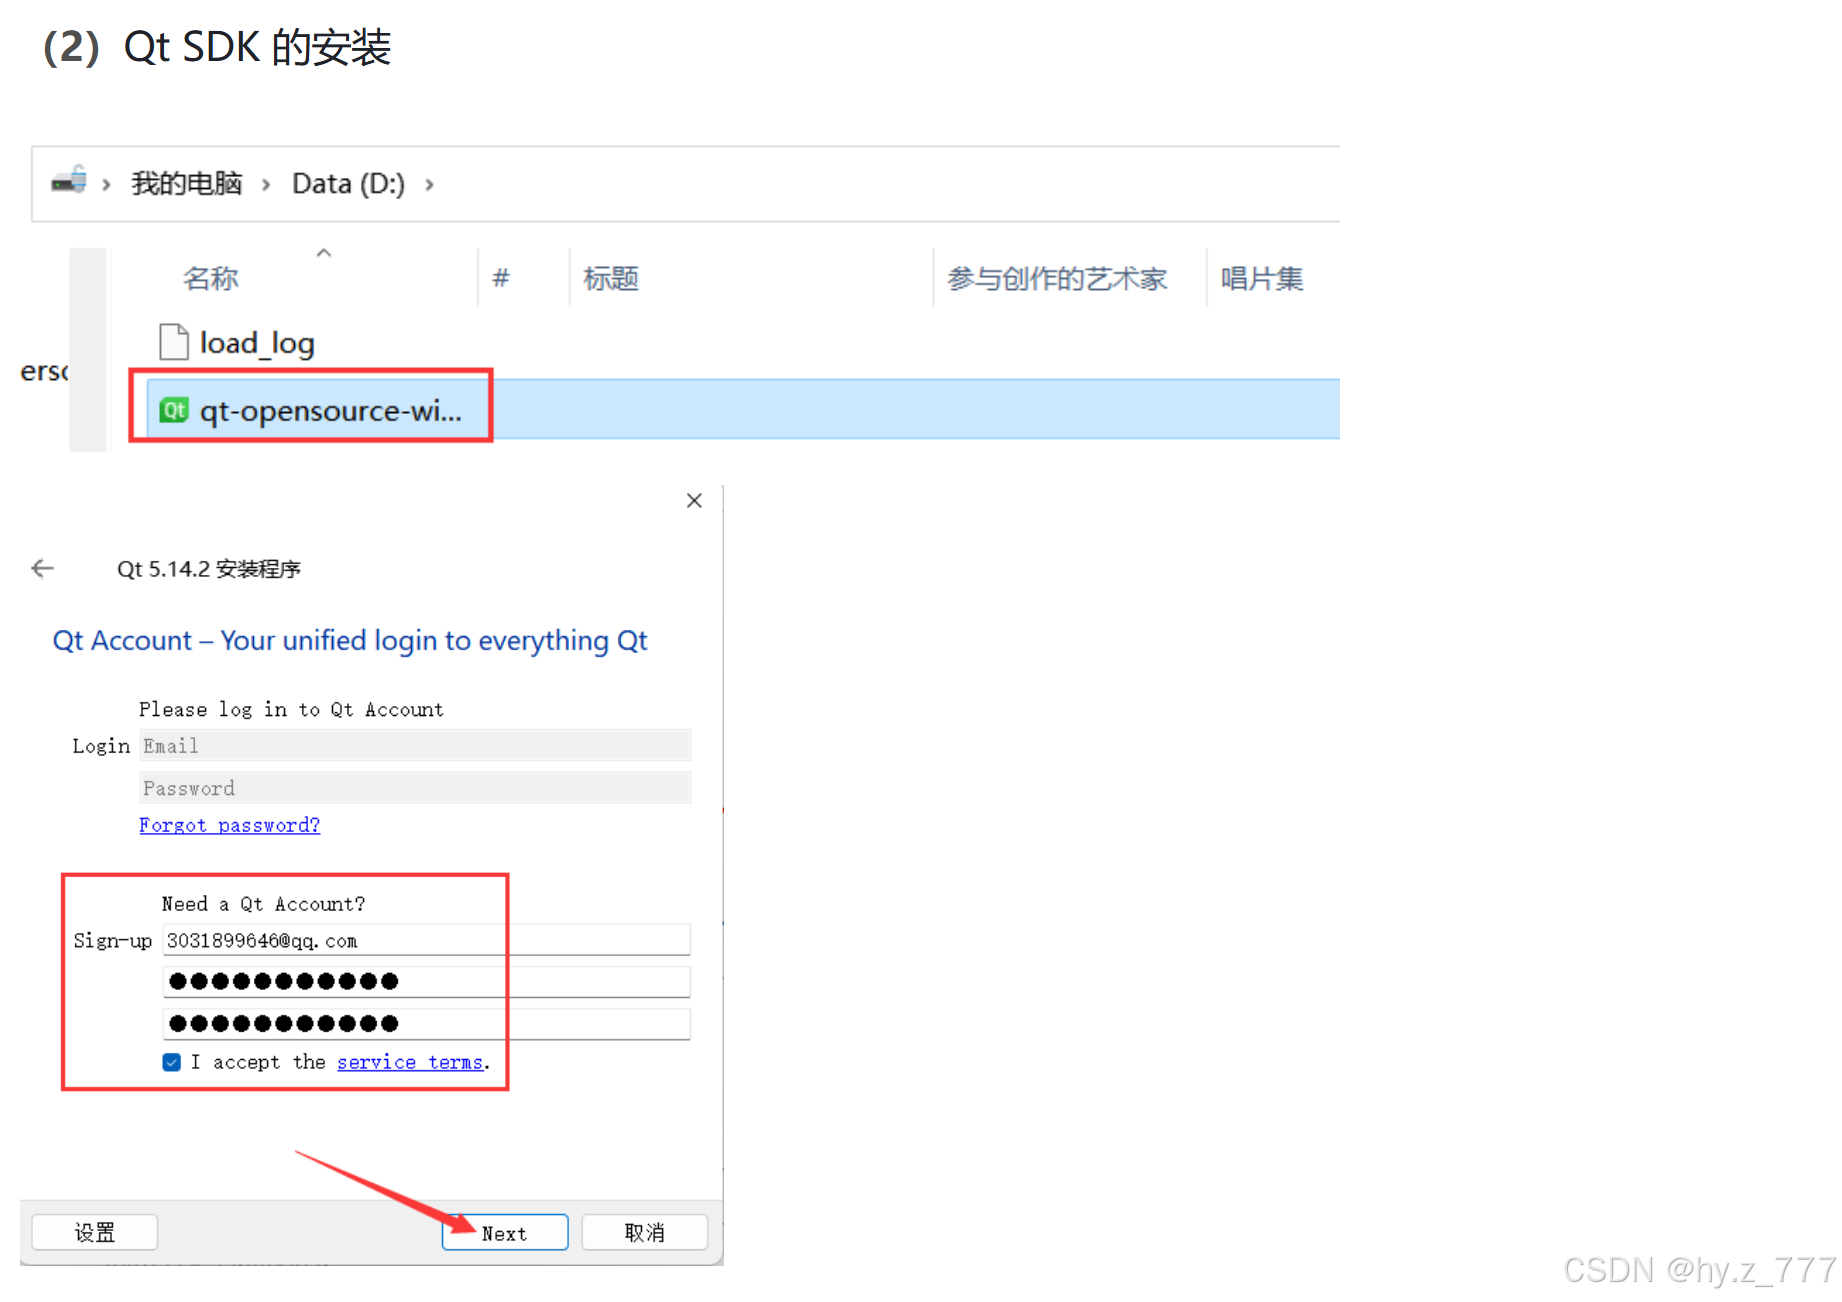Select the load_log file name
Image resolution: width=1842 pixels, height=1302 pixels.
pyautogui.click(x=257, y=343)
